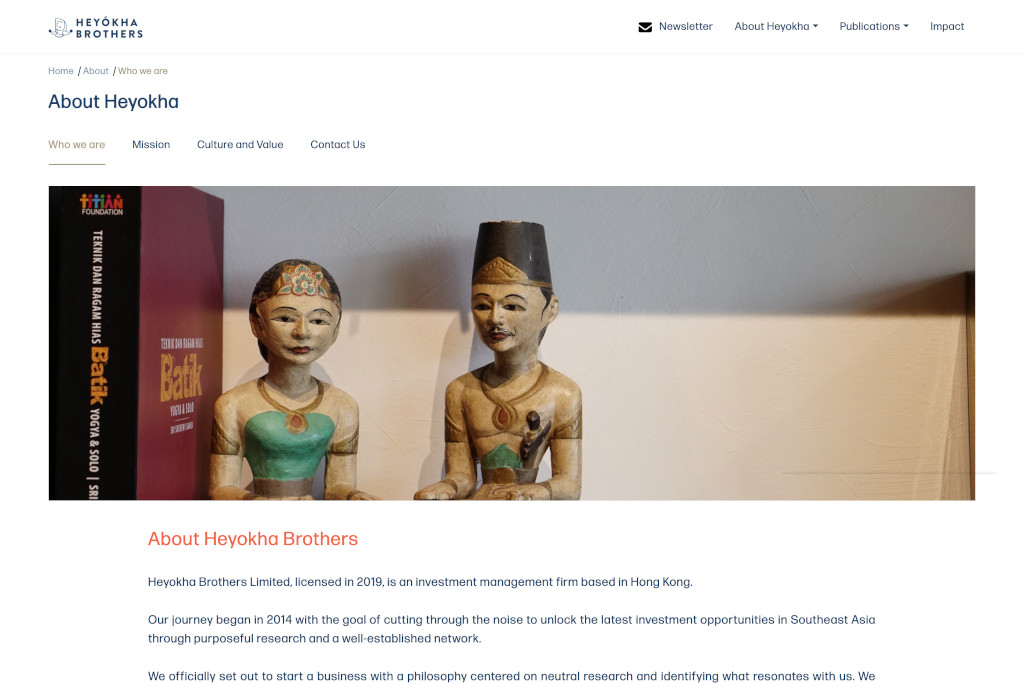This screenshot has width=1024, height=683.
Task: Select the Contact Us tab
Action: coord(338,144)
